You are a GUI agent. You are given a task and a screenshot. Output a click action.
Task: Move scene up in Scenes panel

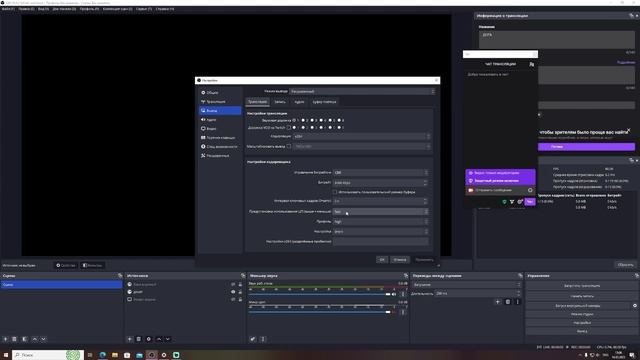pos(35,339)
